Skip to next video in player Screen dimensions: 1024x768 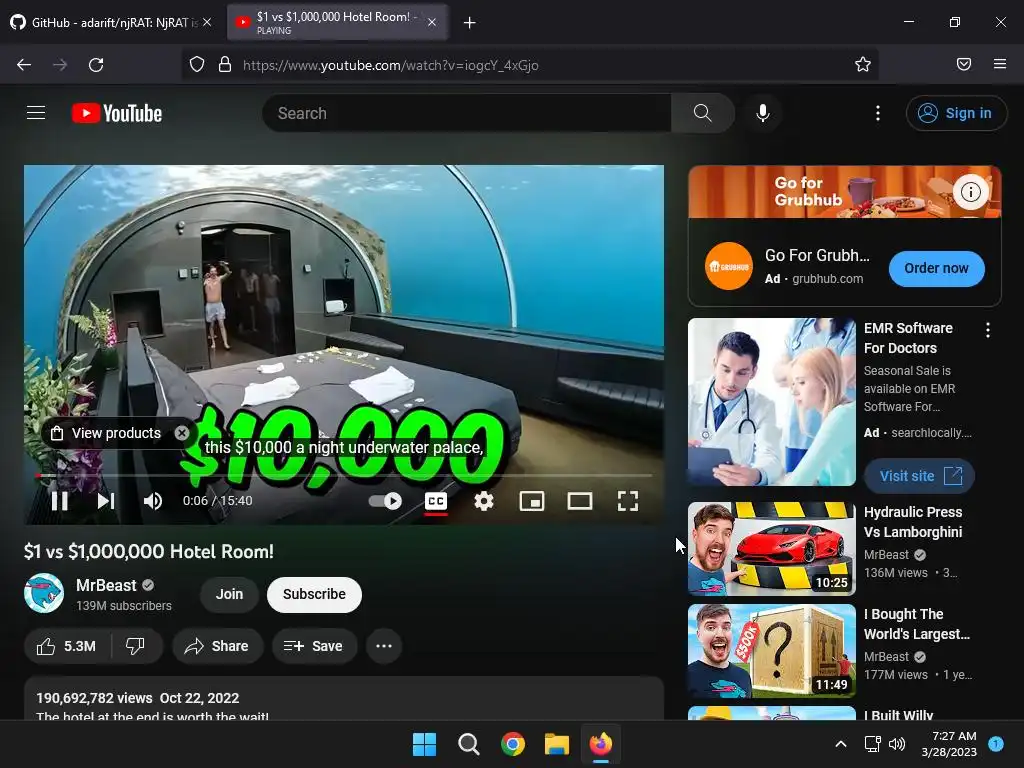pyautogui.click(x=106, y=501)
